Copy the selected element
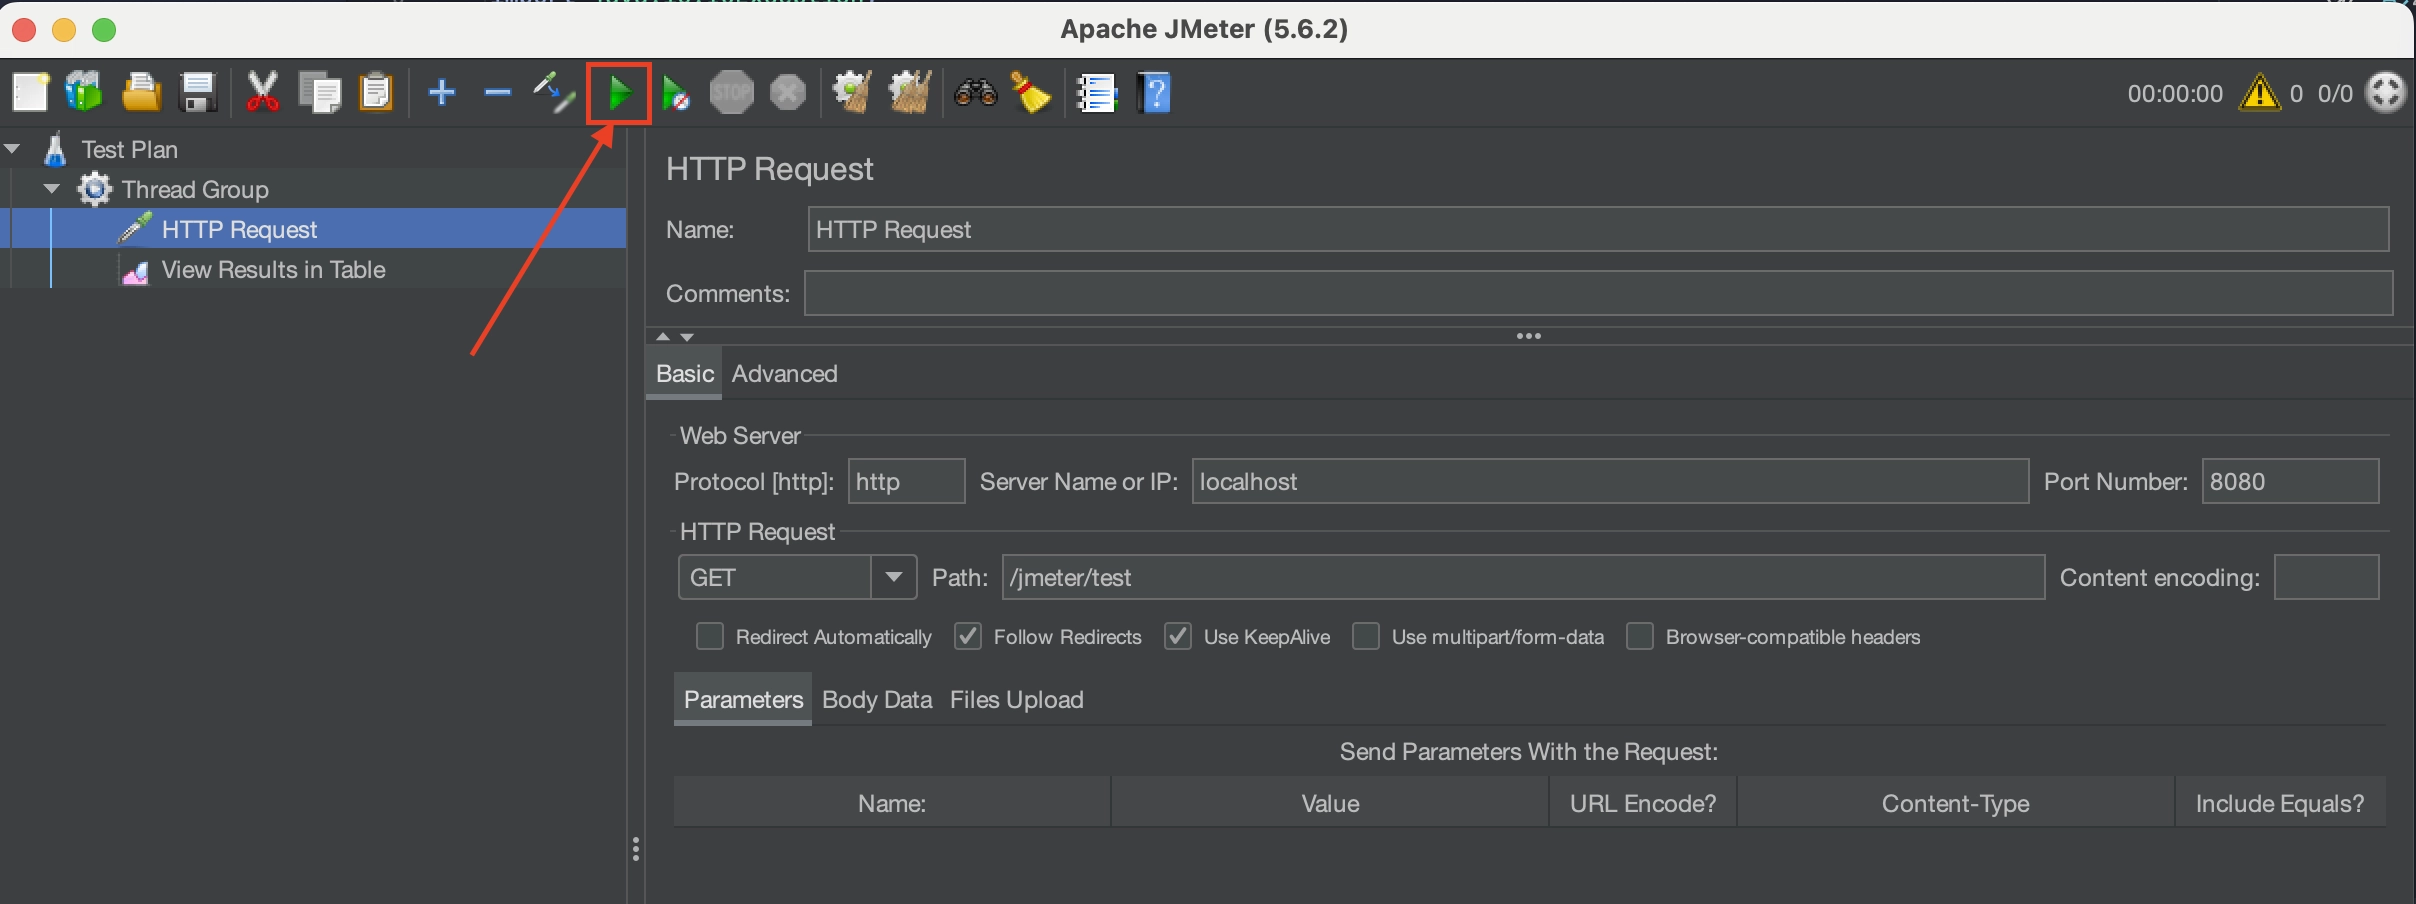This screenshot has width=2416, height=904. point(320,93)
